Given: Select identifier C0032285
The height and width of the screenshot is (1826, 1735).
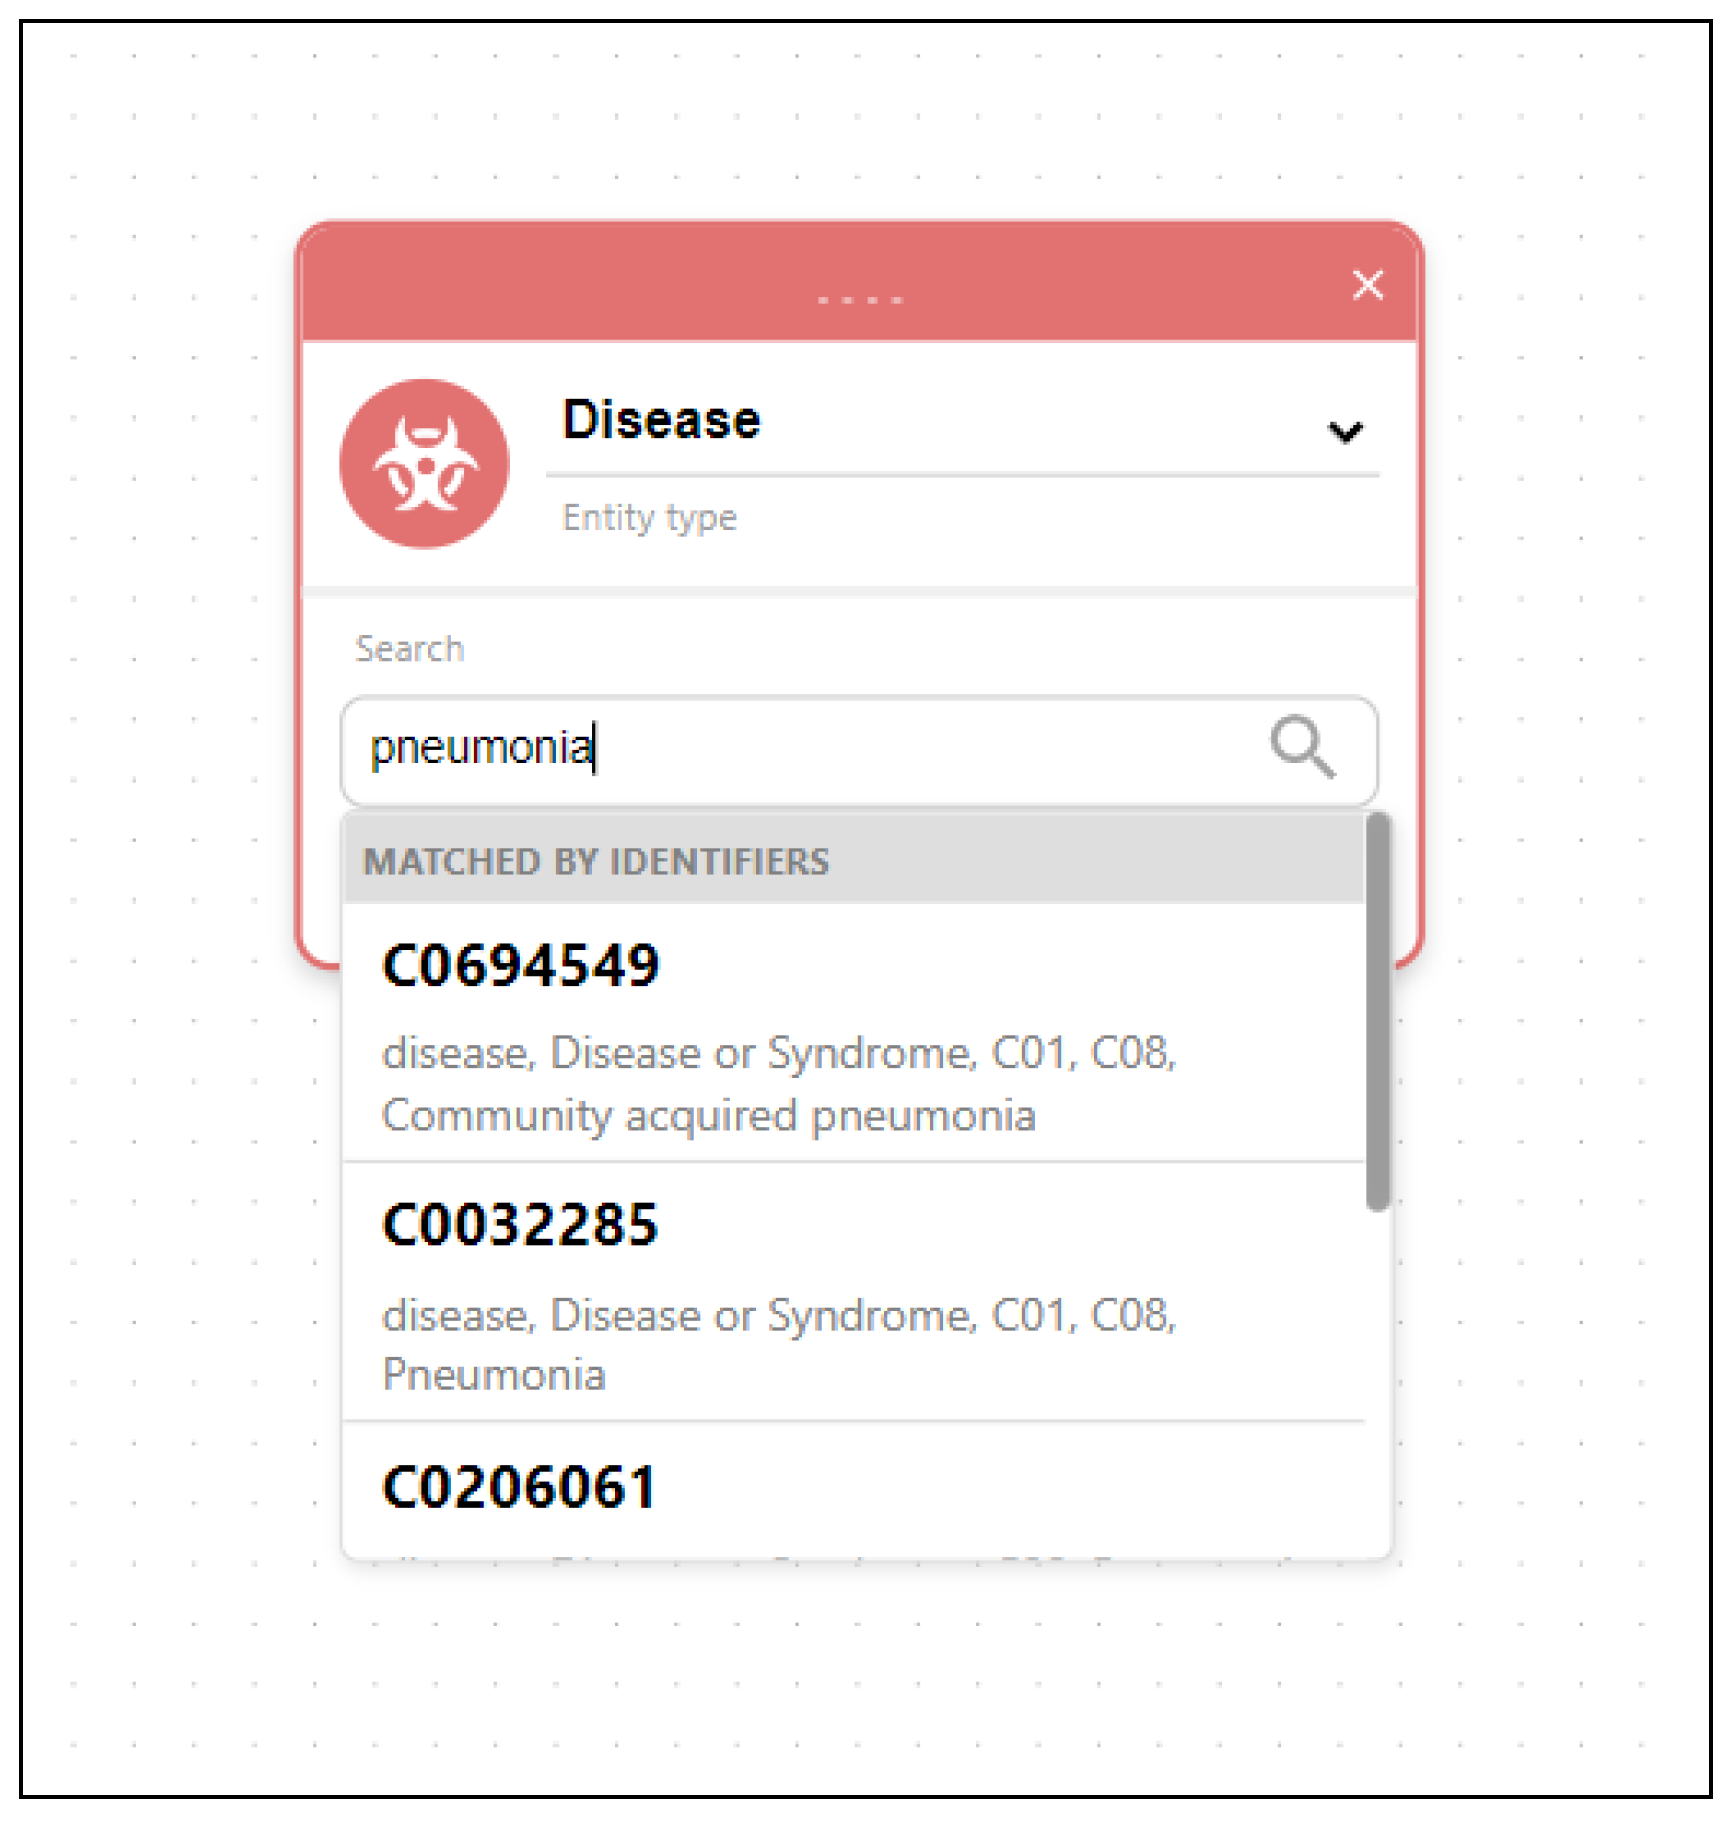Looking at the screenshot, I should click(520, 1225).
